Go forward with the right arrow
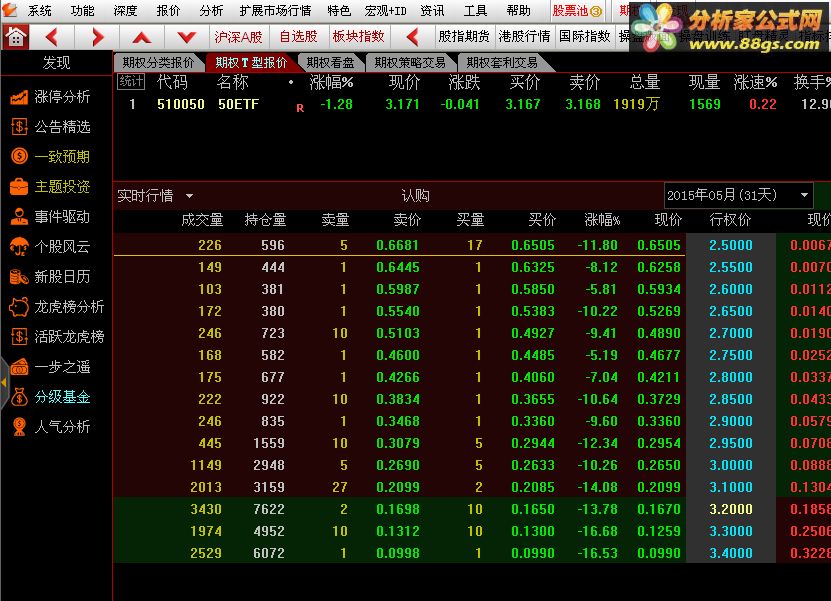The image size is (831, 601). tap(98, 37)
